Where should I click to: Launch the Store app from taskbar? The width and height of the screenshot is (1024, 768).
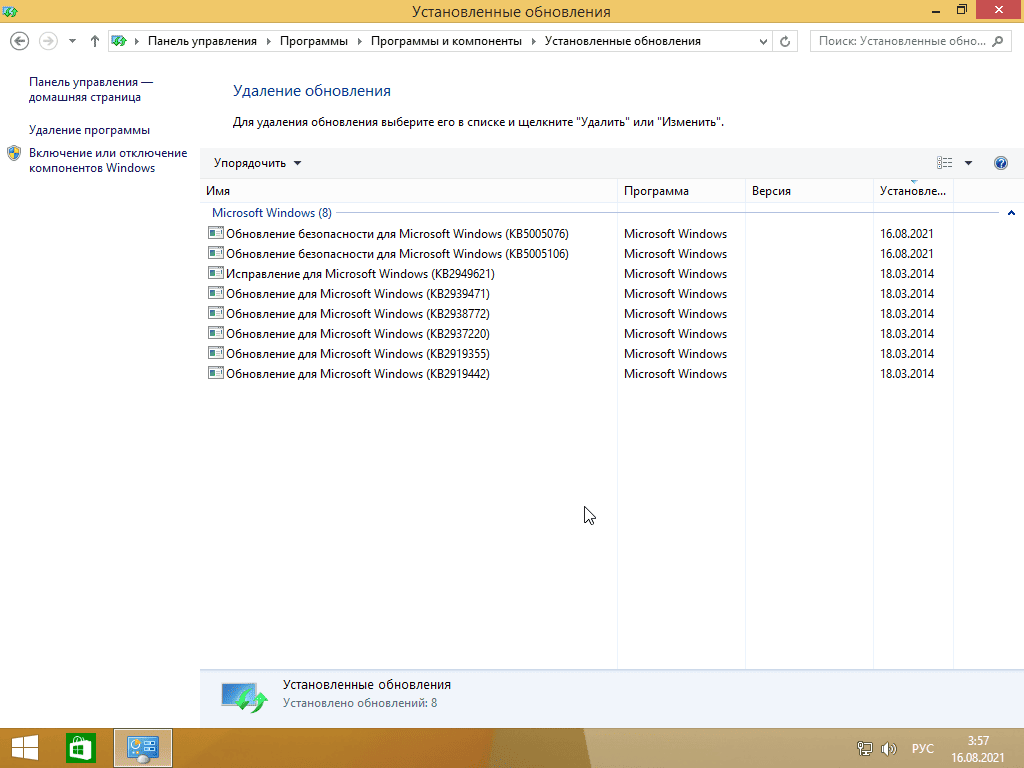tap(80, 748)
